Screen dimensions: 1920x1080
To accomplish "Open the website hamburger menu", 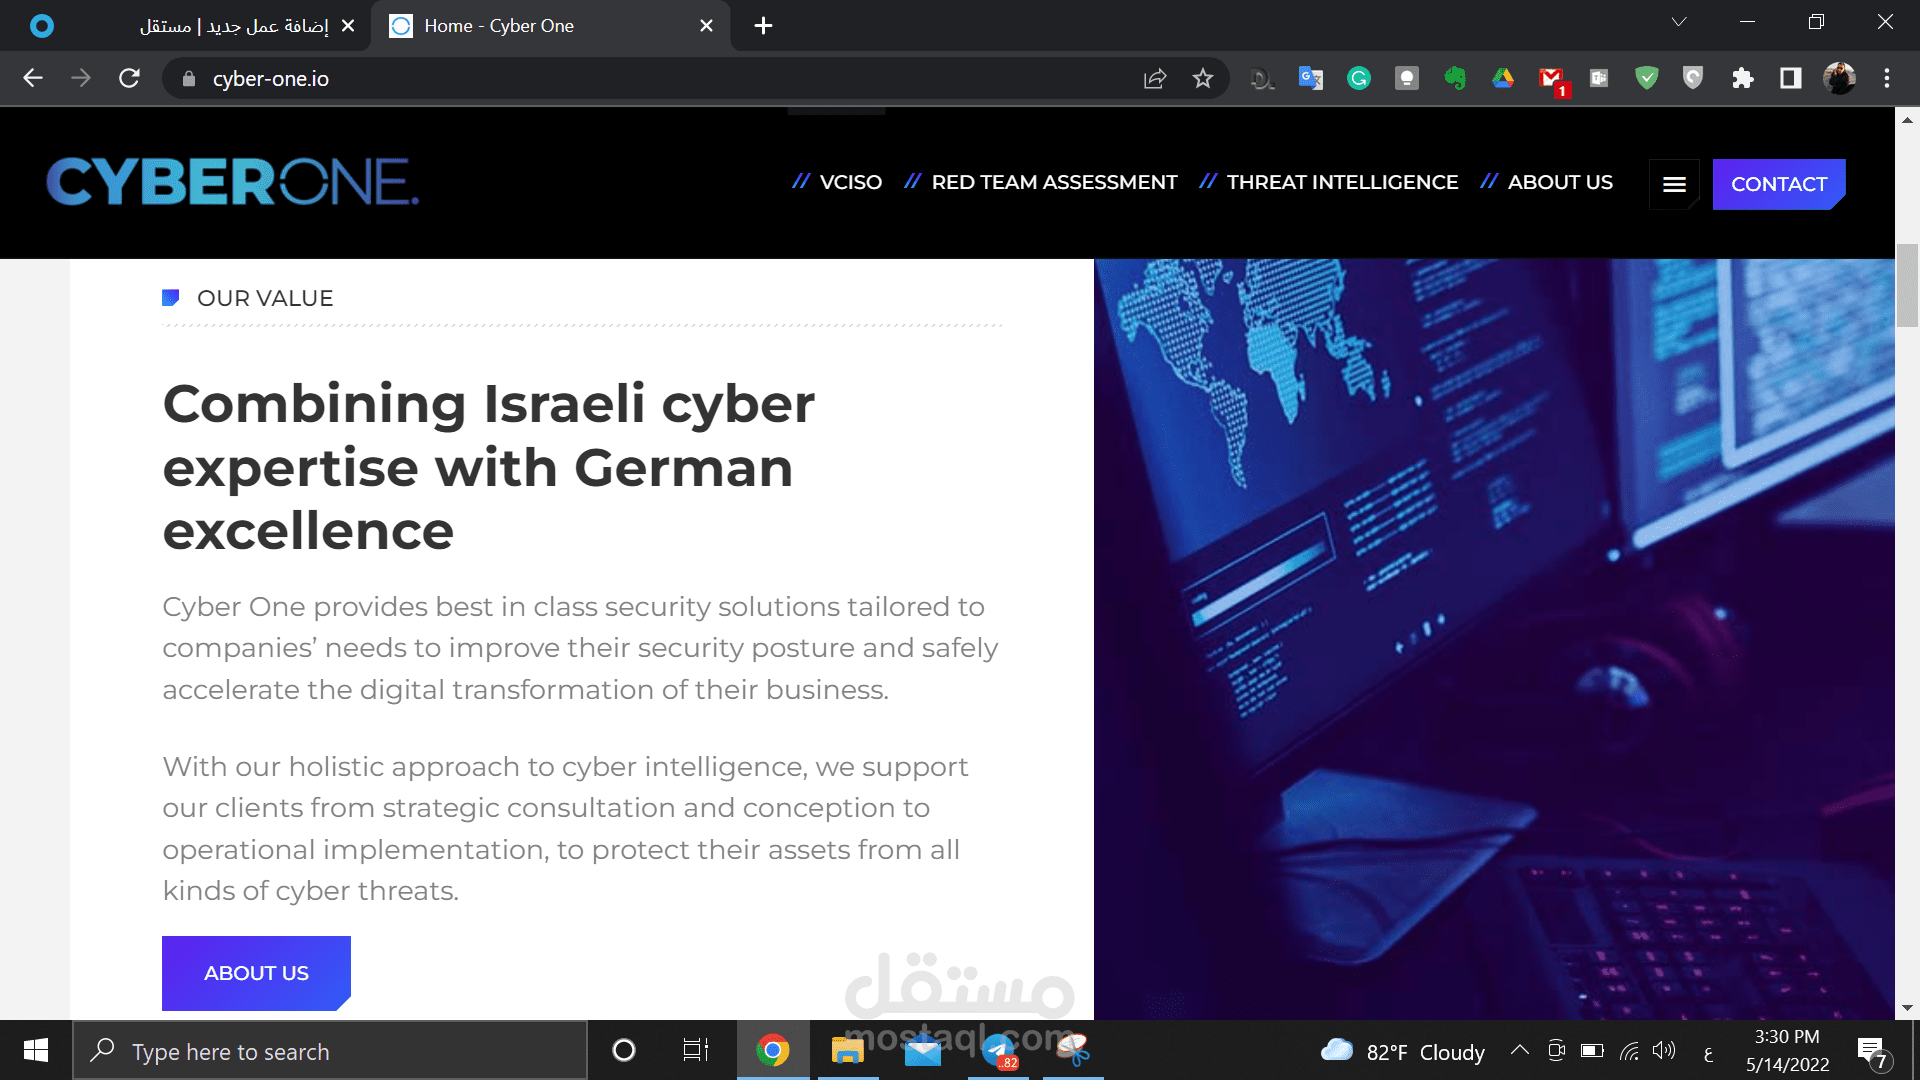I will click(1674, 184).
